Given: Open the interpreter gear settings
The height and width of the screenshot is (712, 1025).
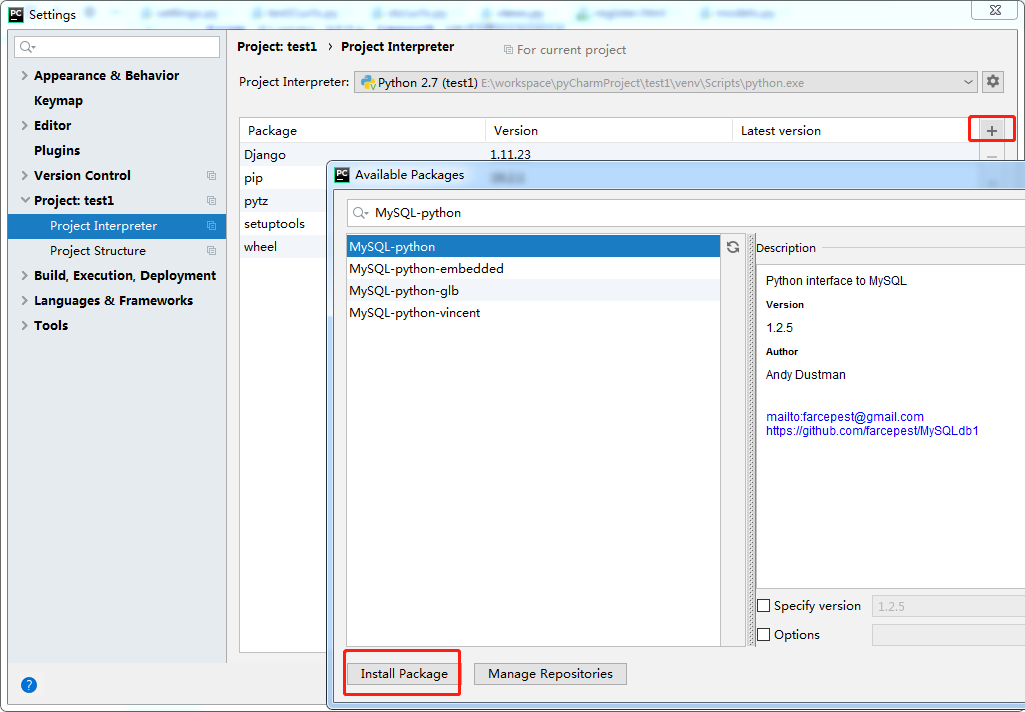Looking at the screenshot, I should click(x=993, y=82).
